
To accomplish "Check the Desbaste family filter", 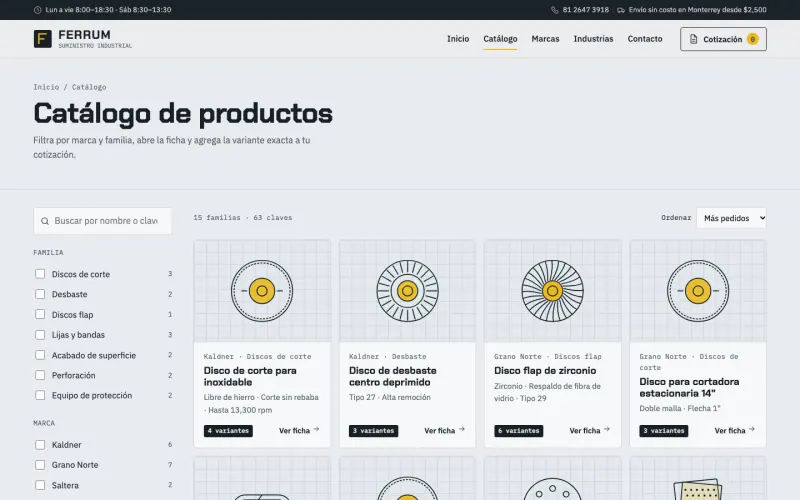I will pyautogui.click(x=40, y=294).
